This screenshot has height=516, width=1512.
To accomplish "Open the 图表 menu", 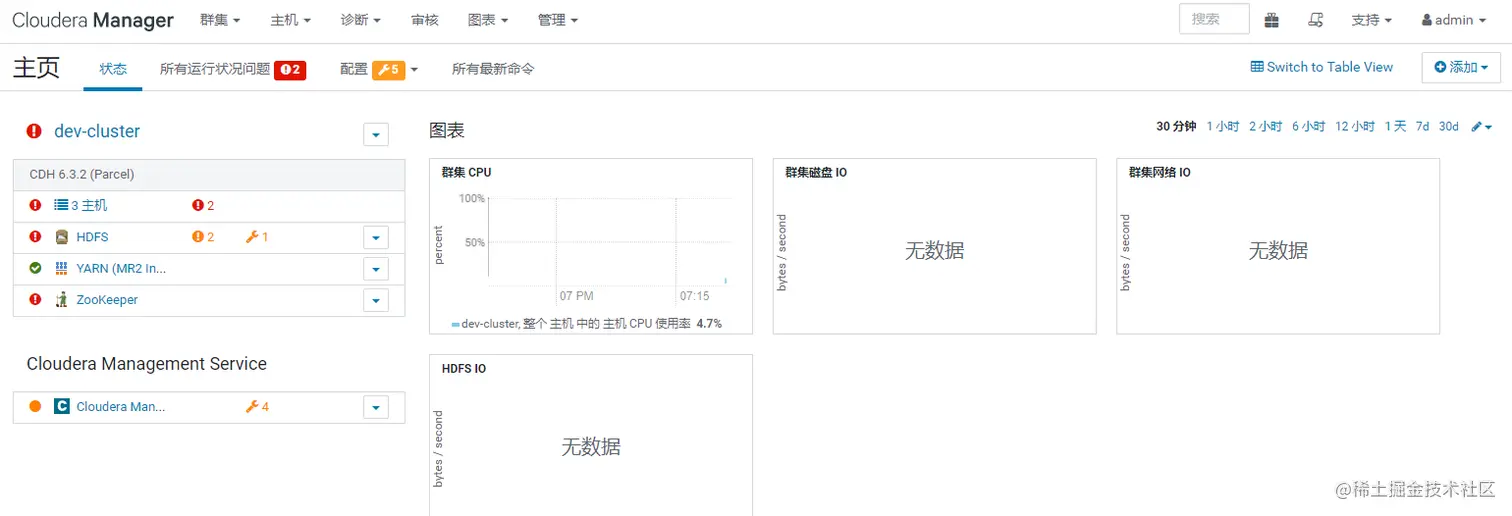I will (x=488, y=20).
